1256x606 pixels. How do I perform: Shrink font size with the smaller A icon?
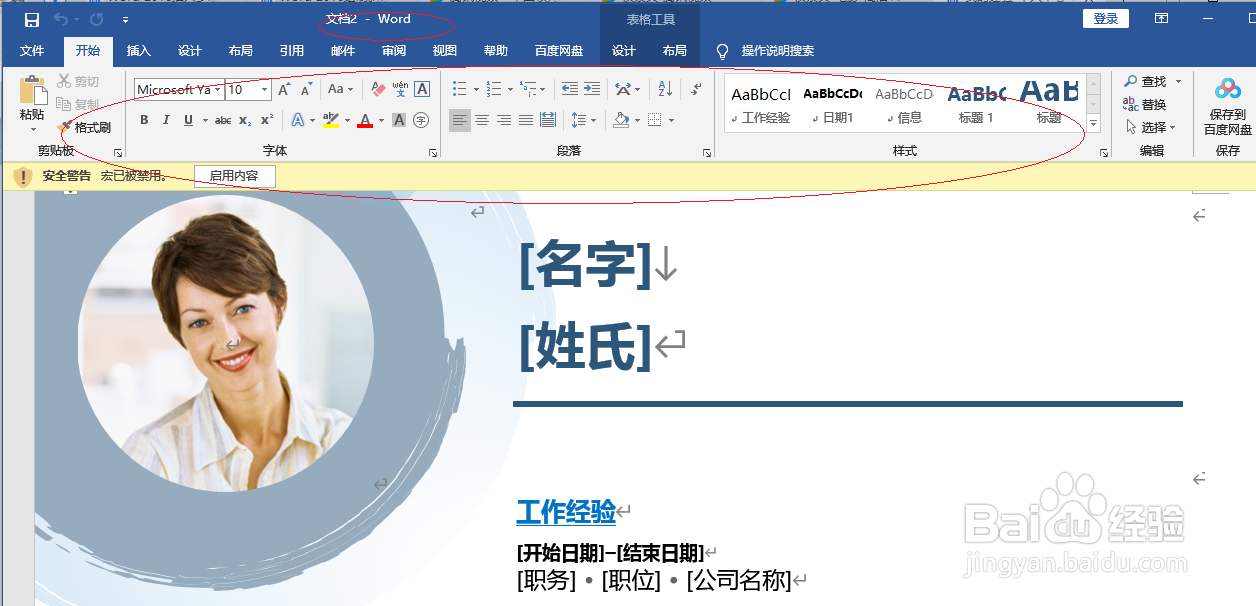coord(307,90)
